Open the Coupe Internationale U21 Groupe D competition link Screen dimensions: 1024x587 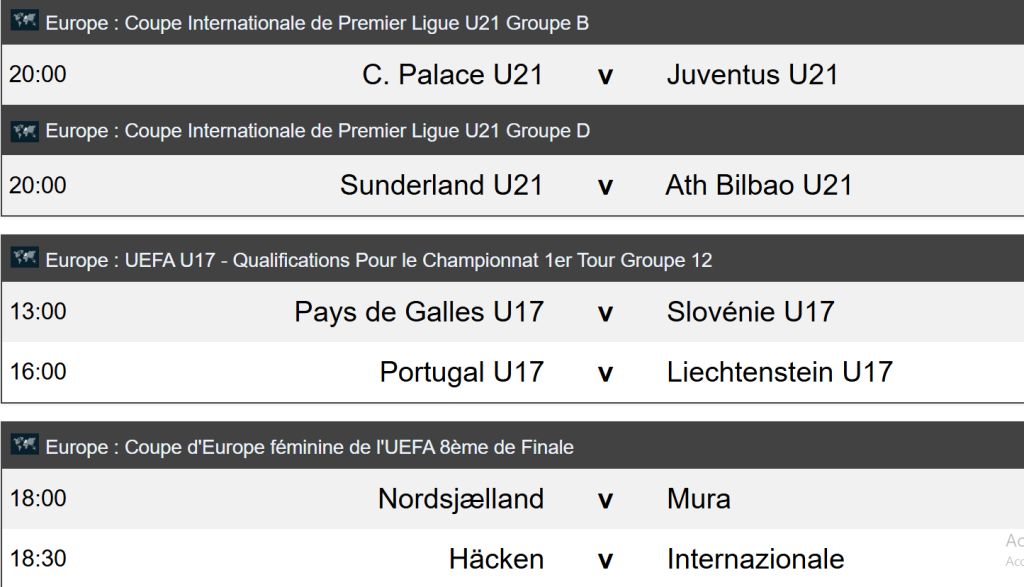pos(317,132)
